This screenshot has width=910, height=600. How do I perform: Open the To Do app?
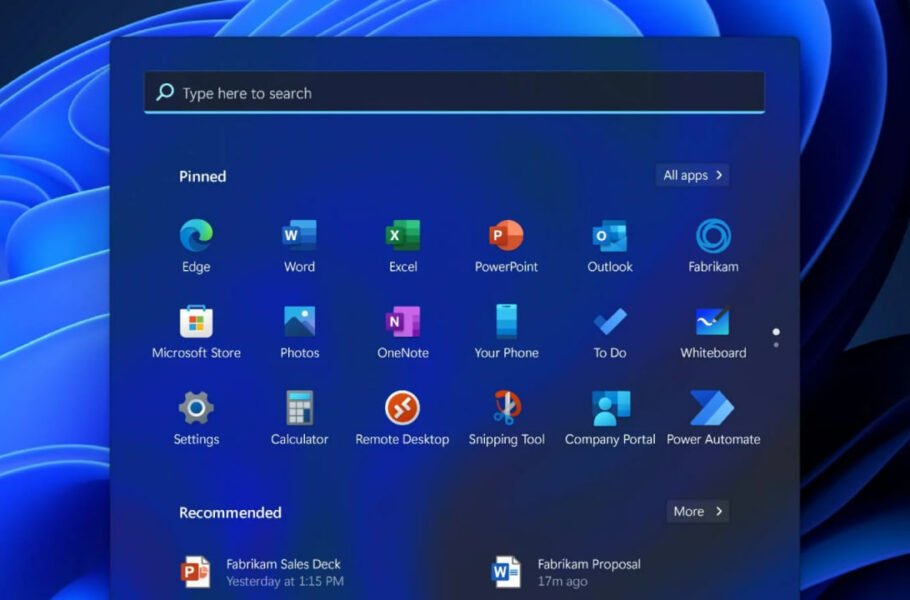tap(610, 331)
